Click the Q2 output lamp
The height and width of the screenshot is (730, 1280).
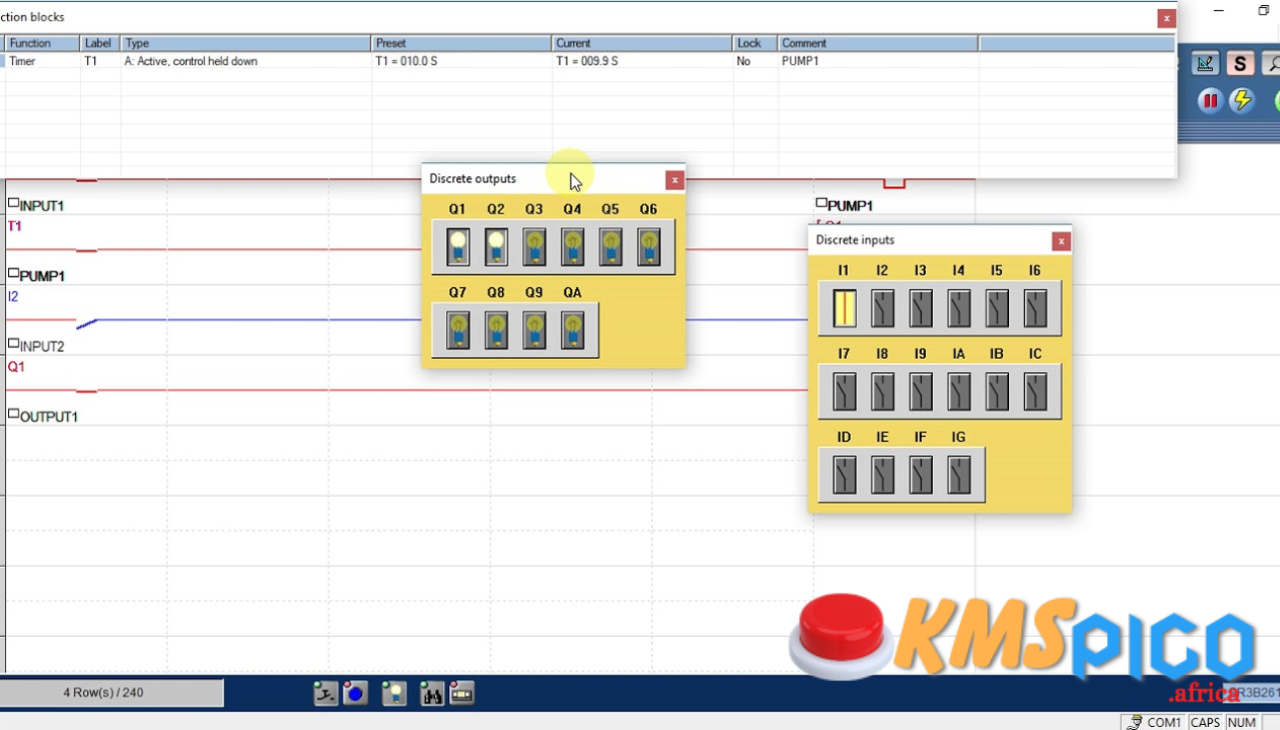click(496, 246)
